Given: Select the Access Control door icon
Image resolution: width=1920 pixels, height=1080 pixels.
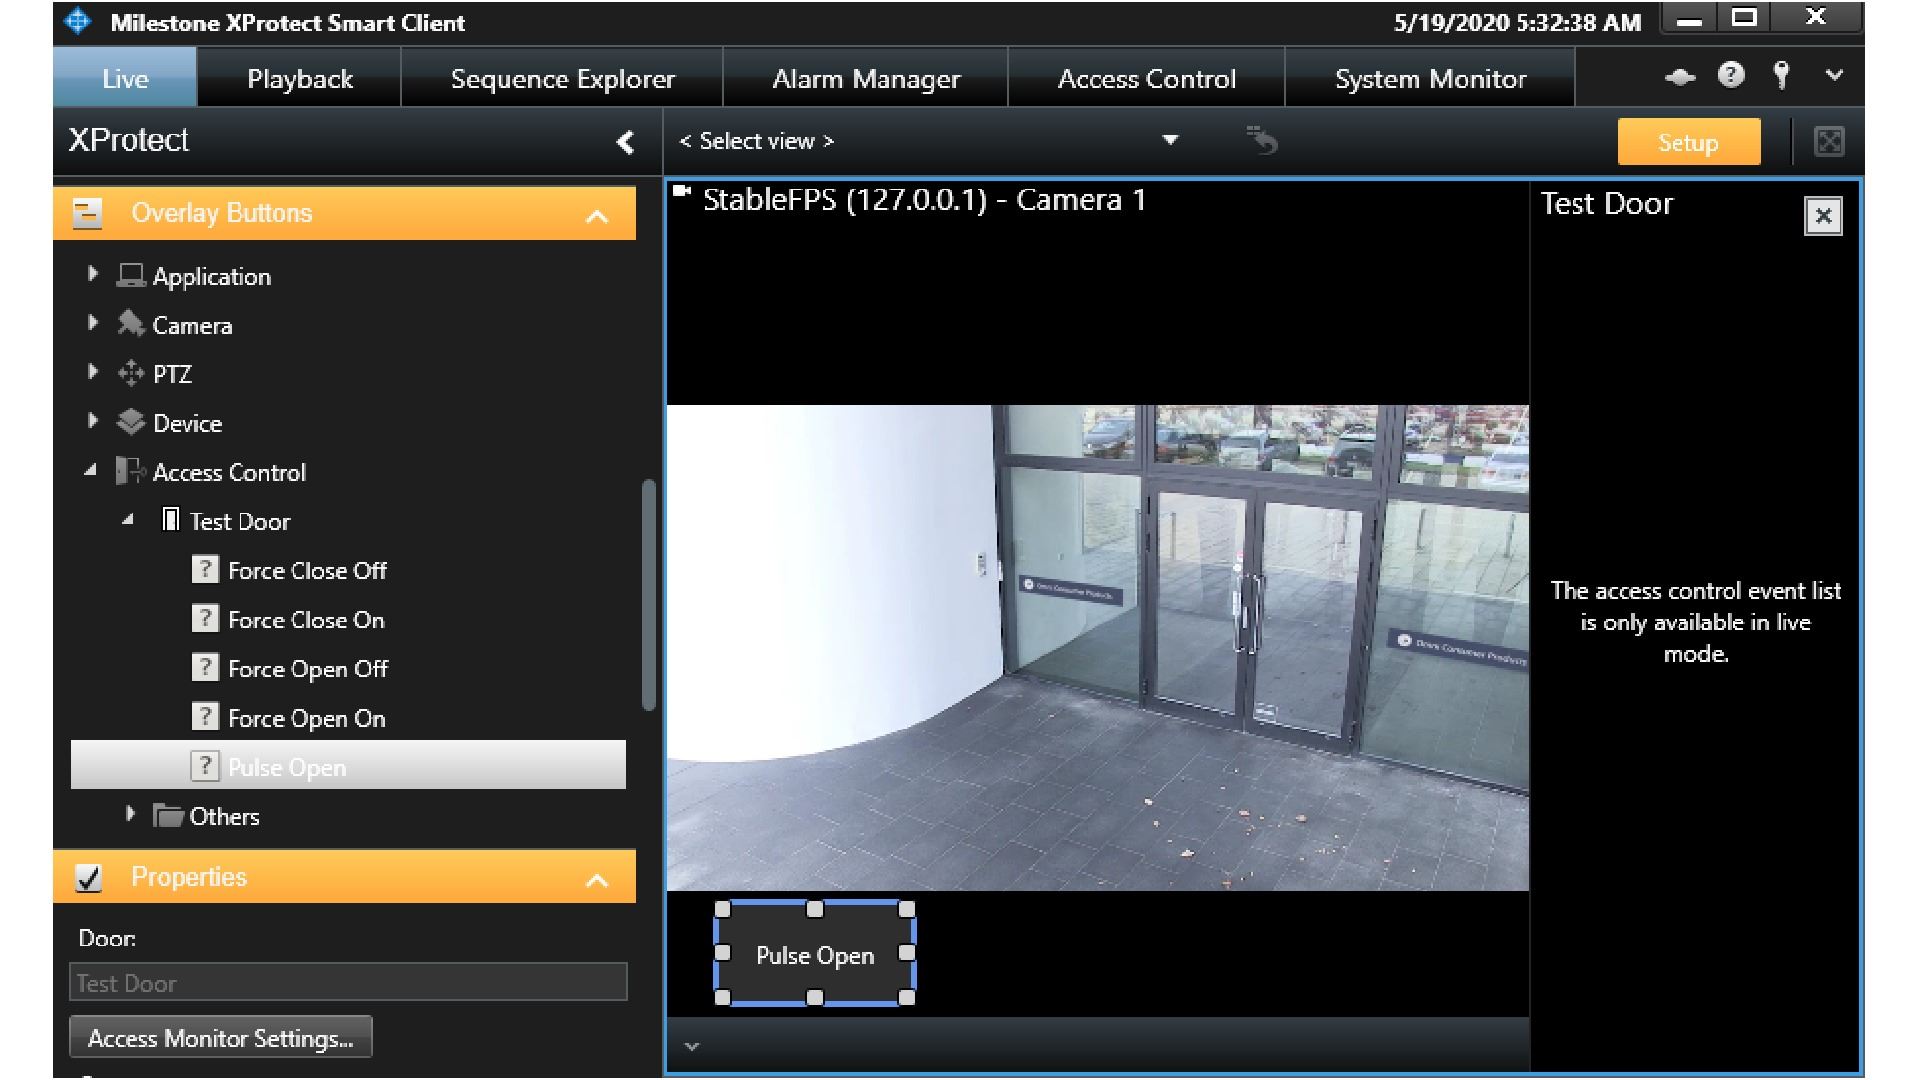Looking at the screenshot, I should 131,471.
